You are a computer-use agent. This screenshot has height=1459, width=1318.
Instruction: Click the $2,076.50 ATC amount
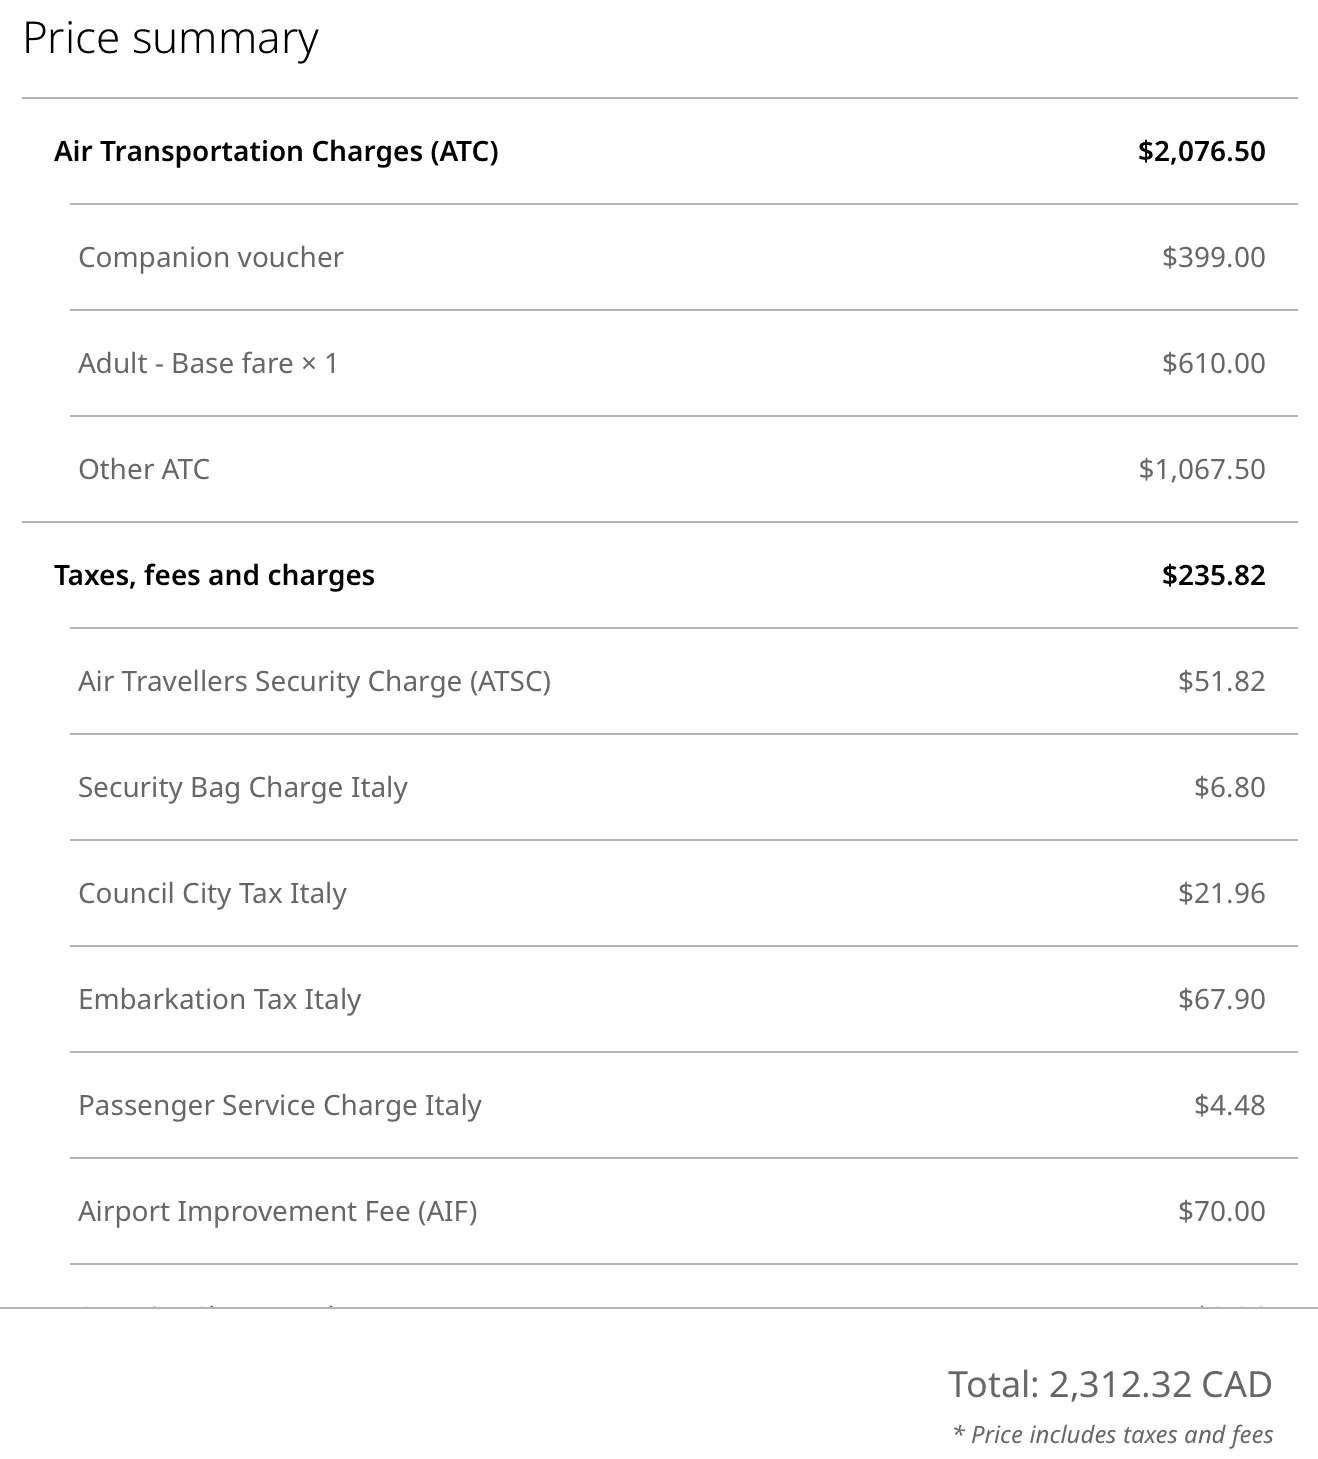1201,151
